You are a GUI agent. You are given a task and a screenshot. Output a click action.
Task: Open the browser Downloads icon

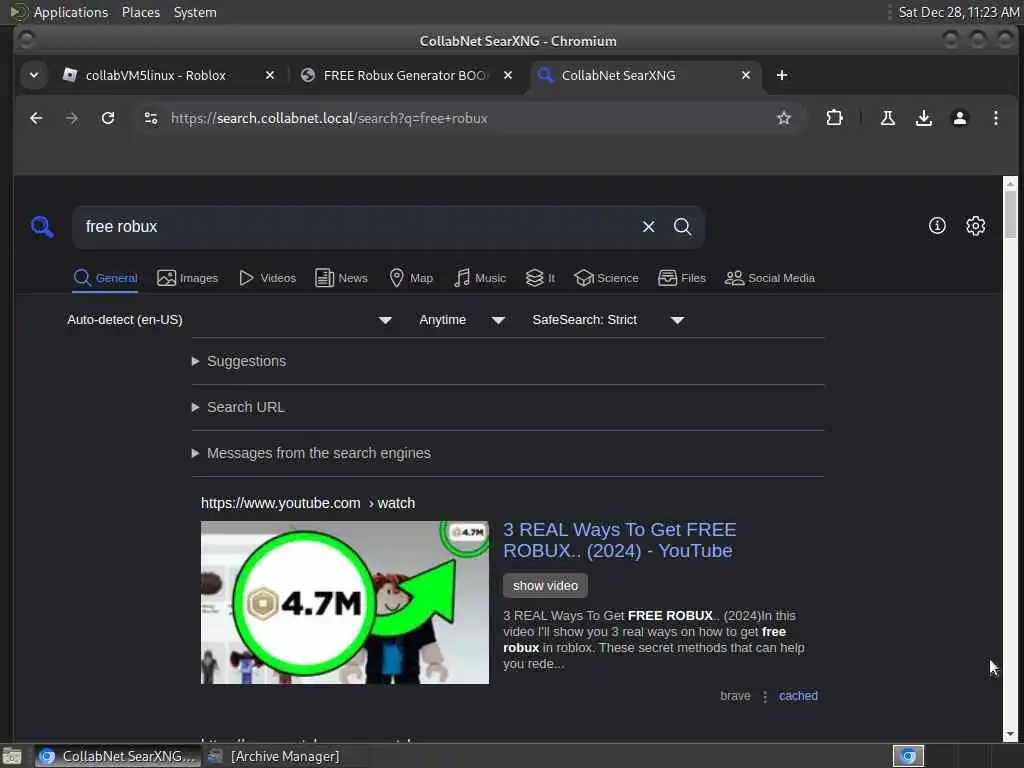(923, 118)
